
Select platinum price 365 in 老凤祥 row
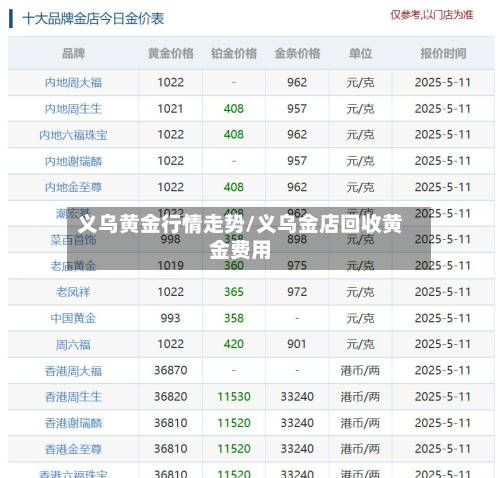[234, 292]
